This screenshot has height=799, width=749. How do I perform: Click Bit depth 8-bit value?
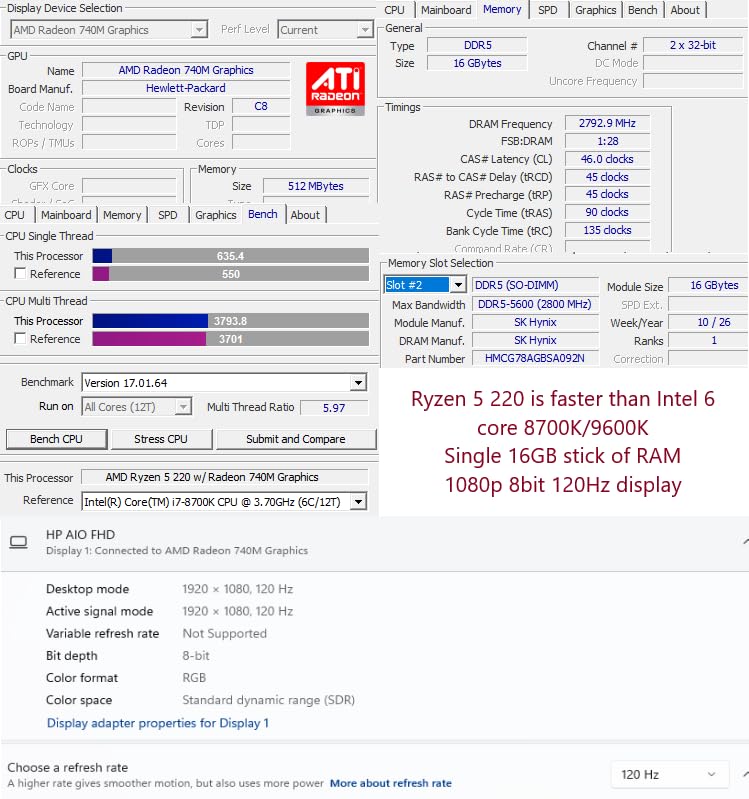(196, 656)
